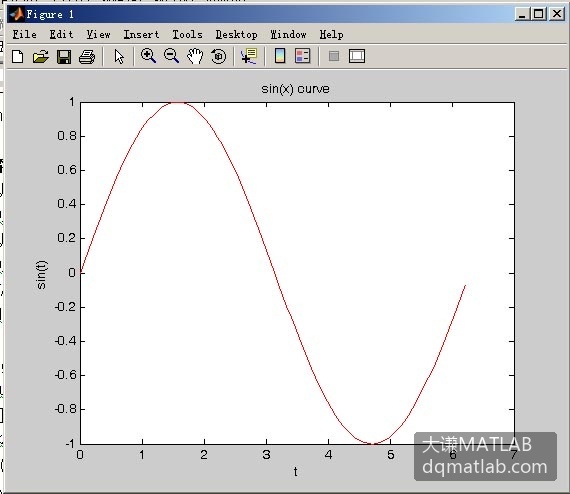Open a file with the folder icon
Image resolution: width=570 pixels, height=494 pixels.
tap(40, 57)
